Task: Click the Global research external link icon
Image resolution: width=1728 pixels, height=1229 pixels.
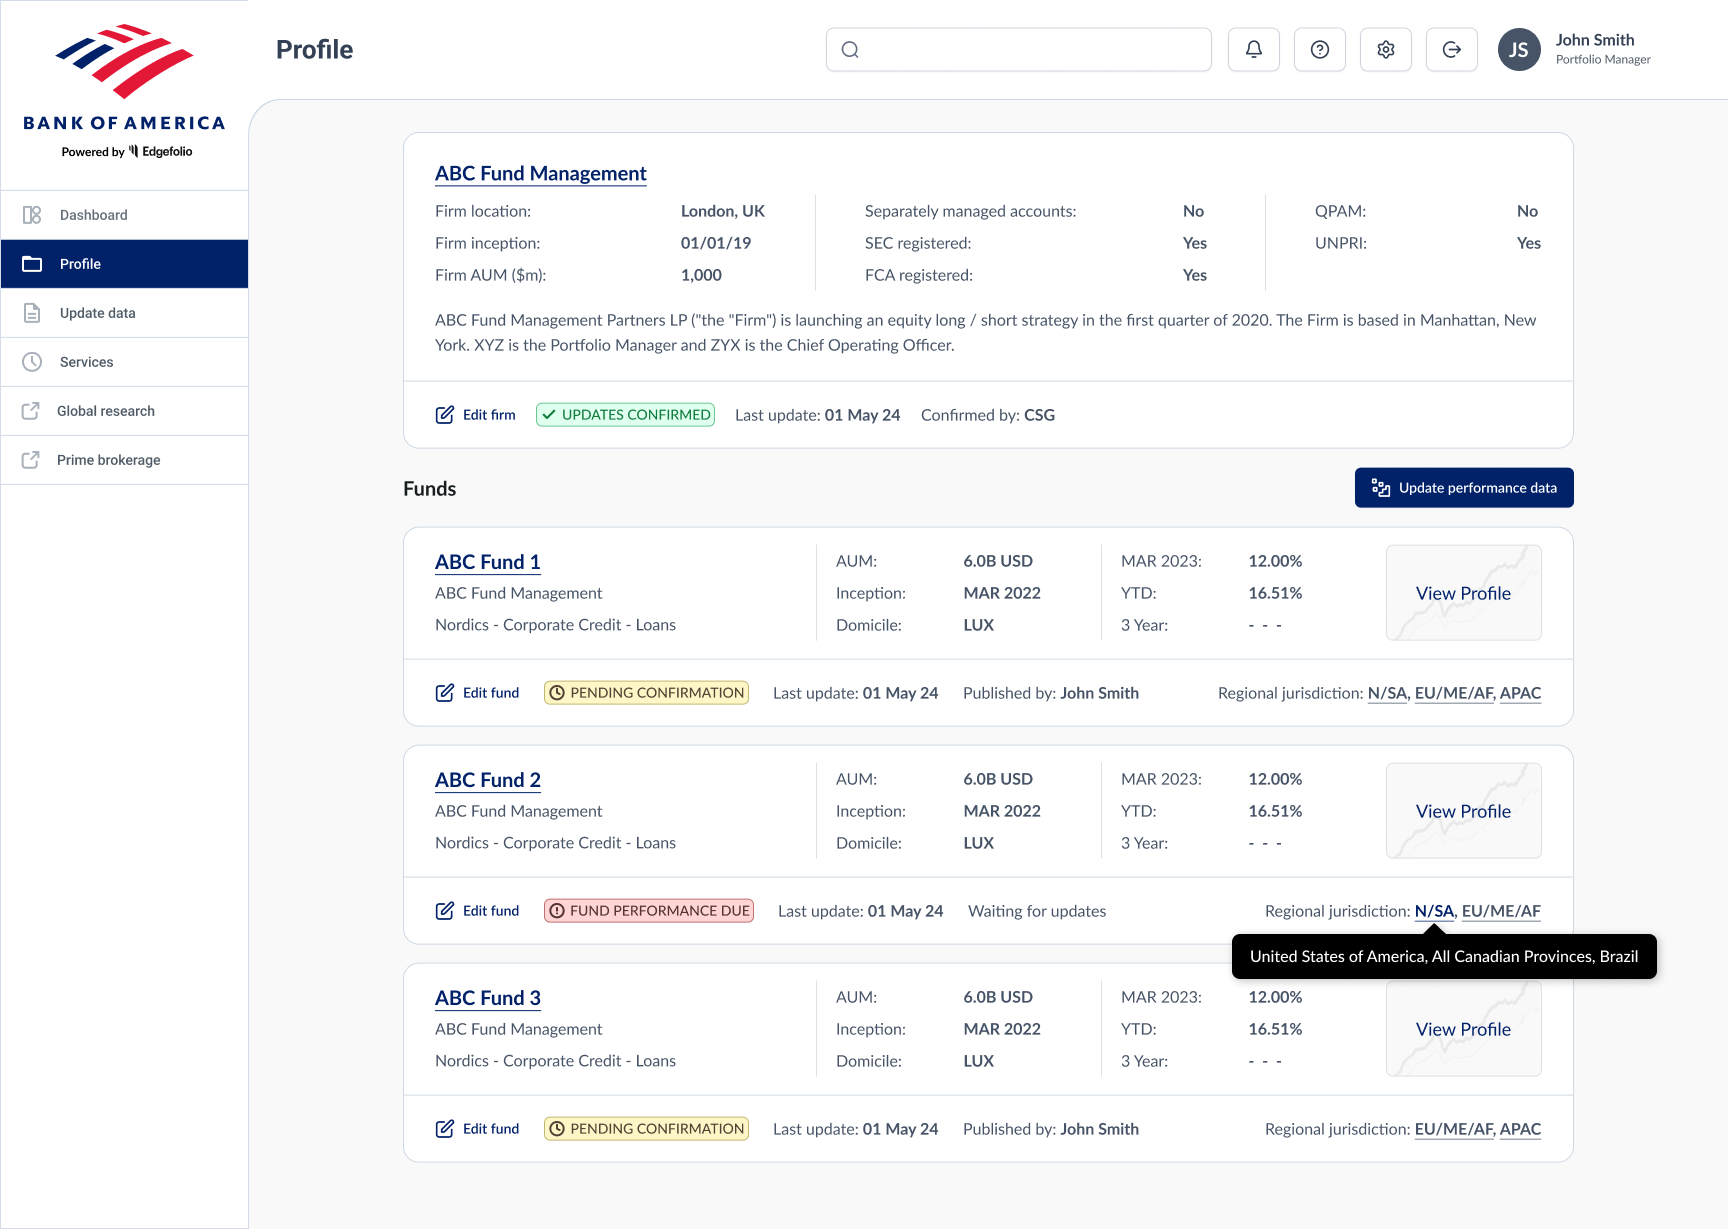Action: point(32,410)
